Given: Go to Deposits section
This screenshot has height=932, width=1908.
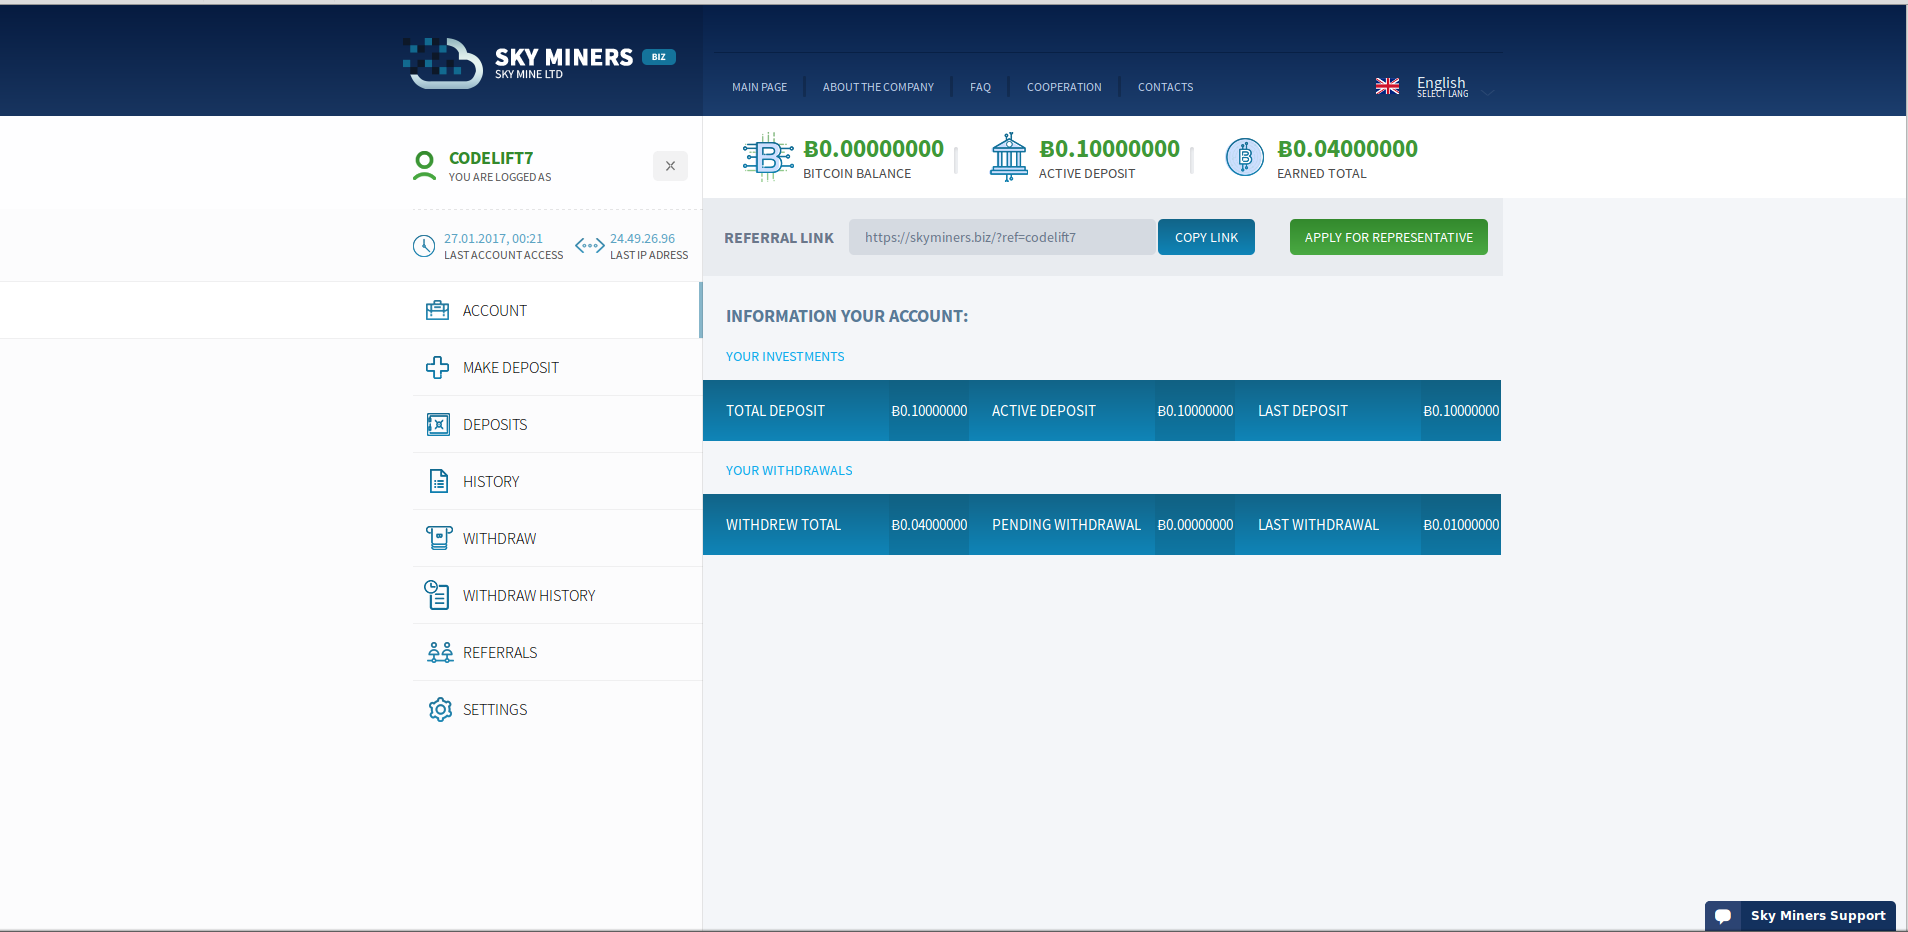Looking at the screenshot, I should pyautogui.click(x=495, y=425).
